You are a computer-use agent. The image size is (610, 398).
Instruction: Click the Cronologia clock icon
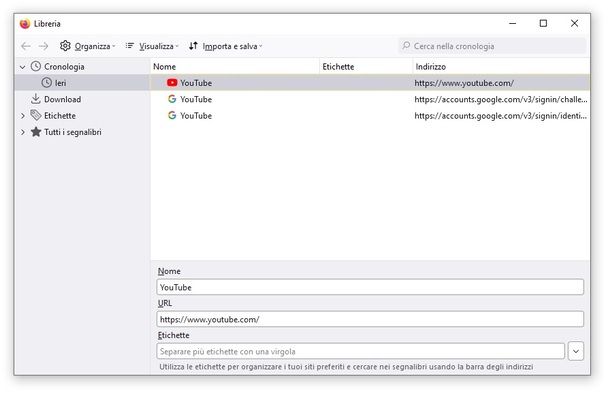pos(36,66)
